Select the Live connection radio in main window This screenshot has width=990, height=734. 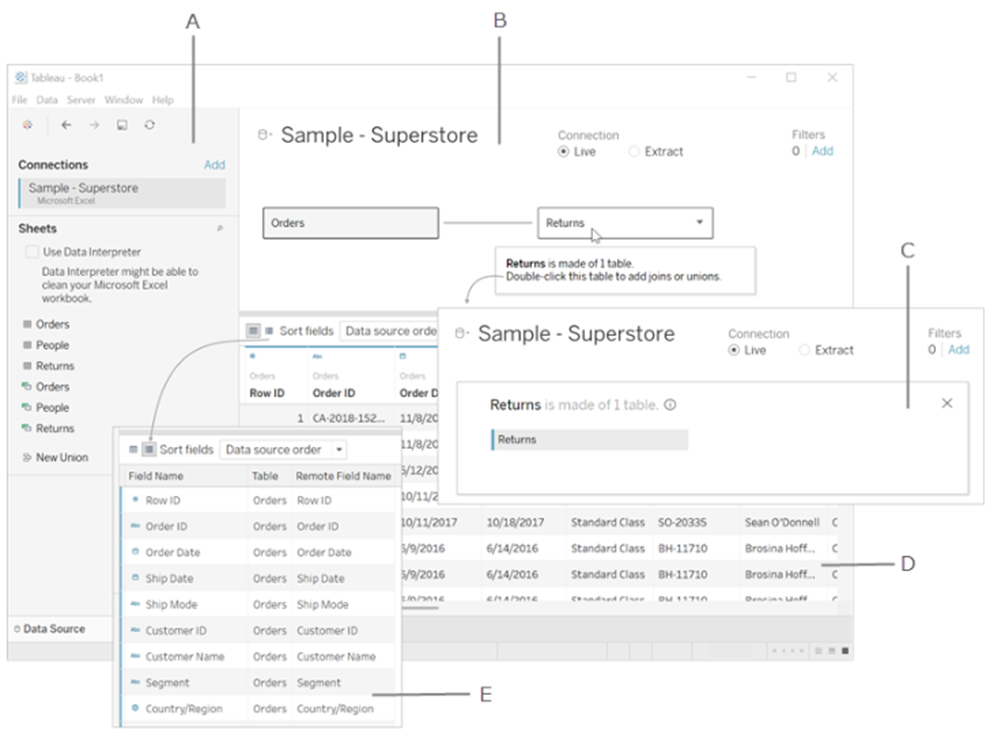pyautogui.click(x=563, y=151)
